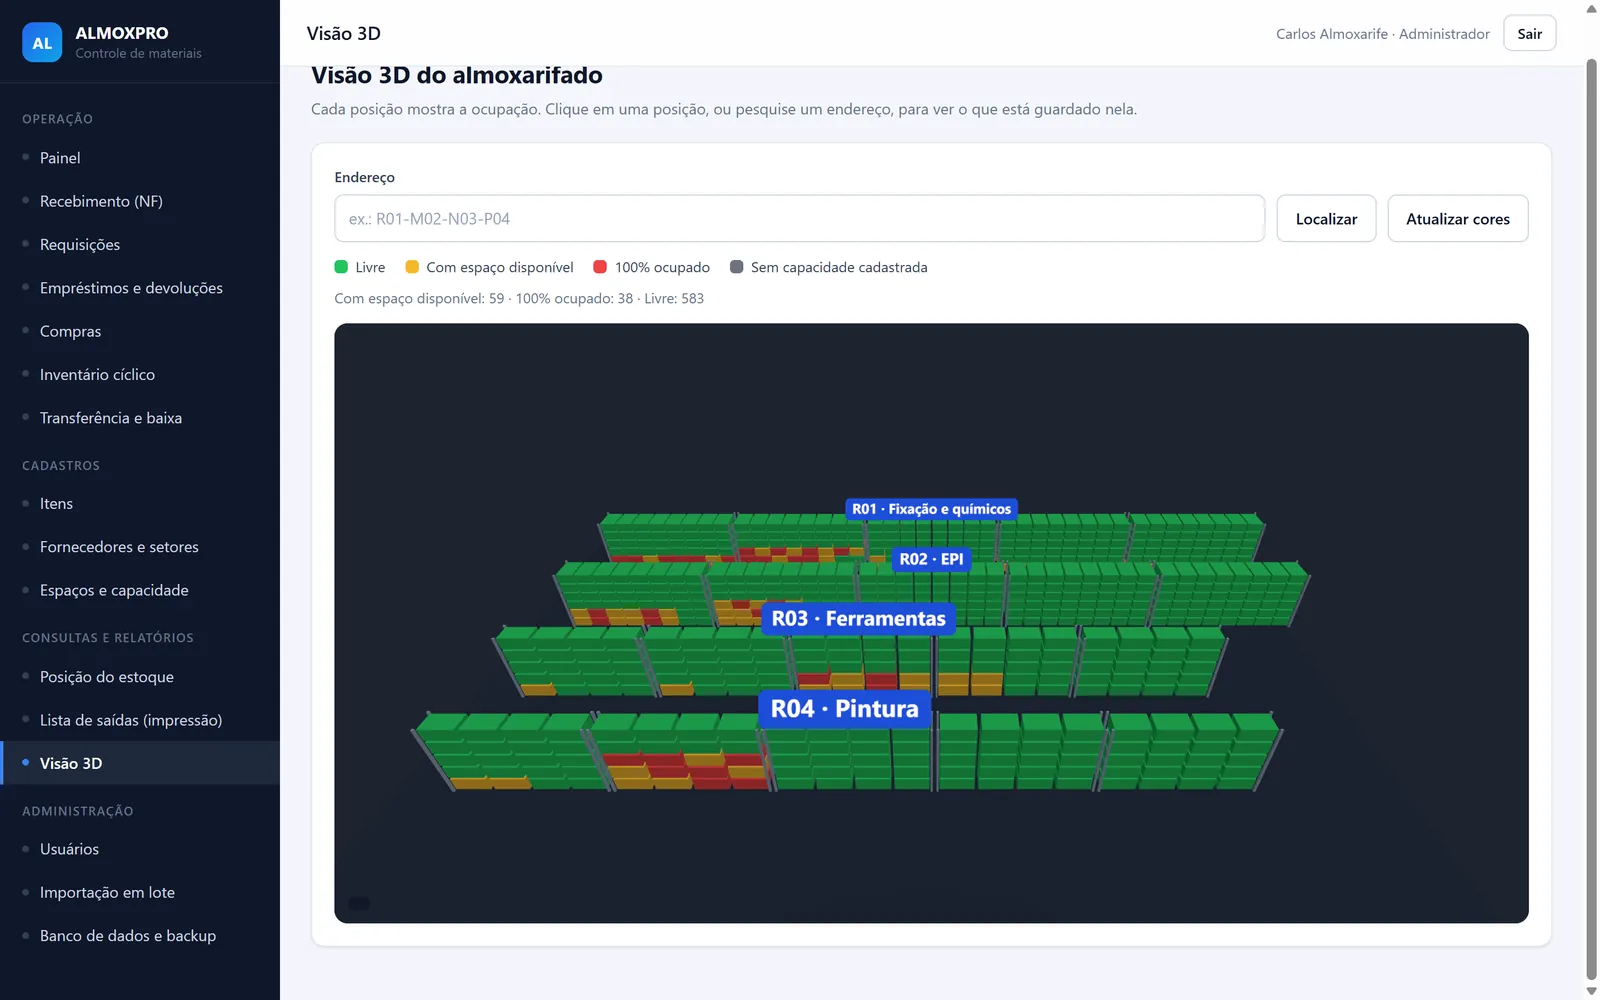Image resolution: width=1600 pixels, height=1000 pixels.
Task: Click the occupancy summary text 'Livre: 583'
Action: 674,298
